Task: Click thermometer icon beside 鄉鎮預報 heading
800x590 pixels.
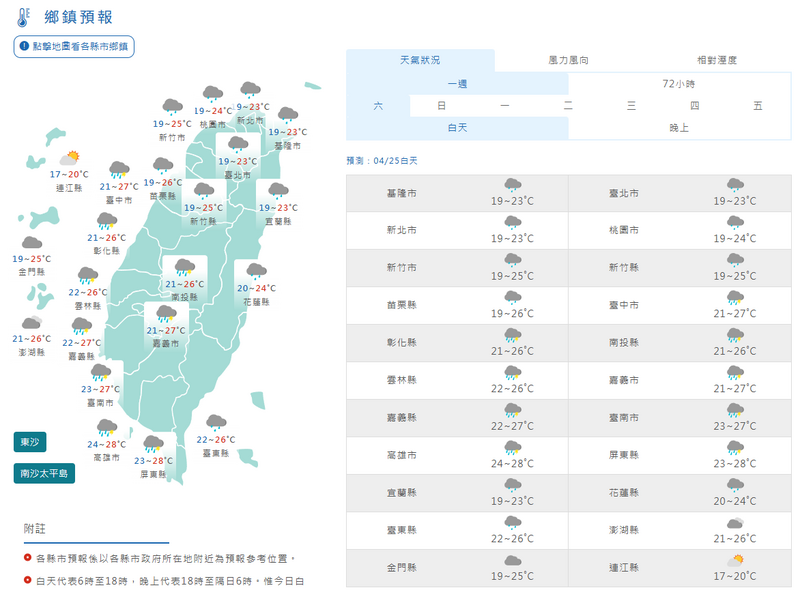Action: (24, 17)
